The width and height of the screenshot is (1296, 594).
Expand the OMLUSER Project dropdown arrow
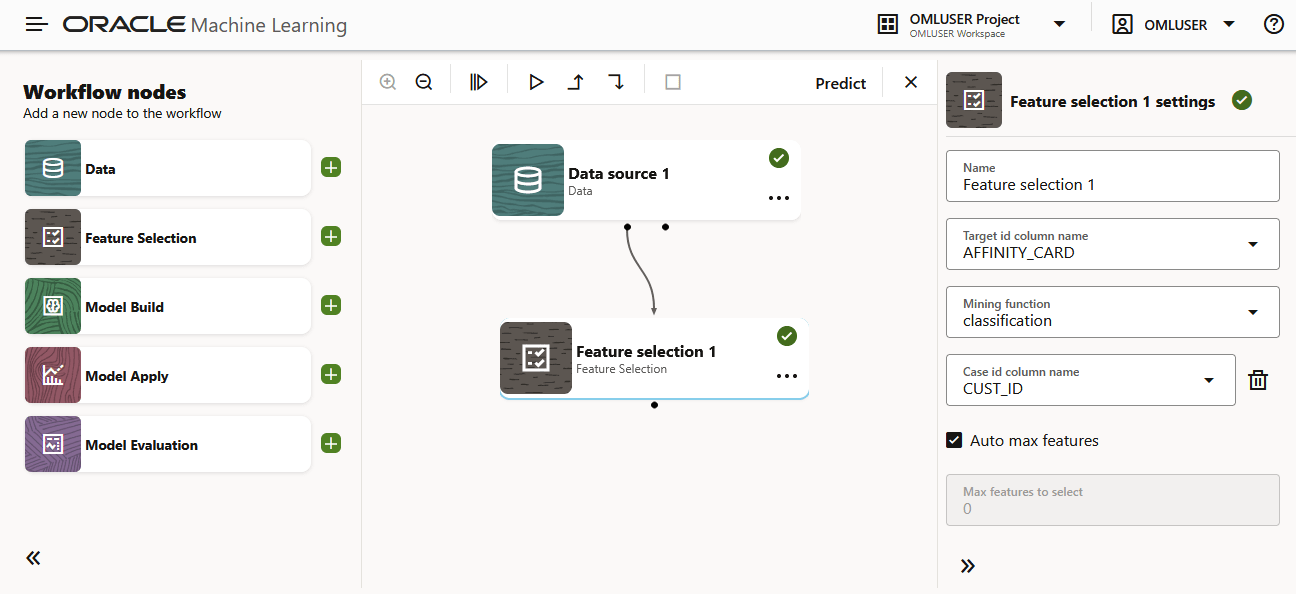click(x=1059, y=25)
